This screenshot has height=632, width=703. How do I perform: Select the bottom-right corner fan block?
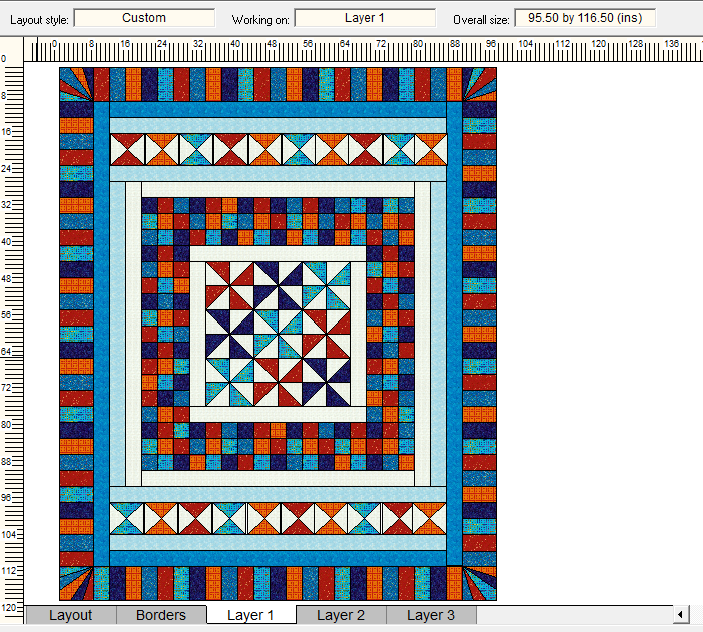pos(479,583)
